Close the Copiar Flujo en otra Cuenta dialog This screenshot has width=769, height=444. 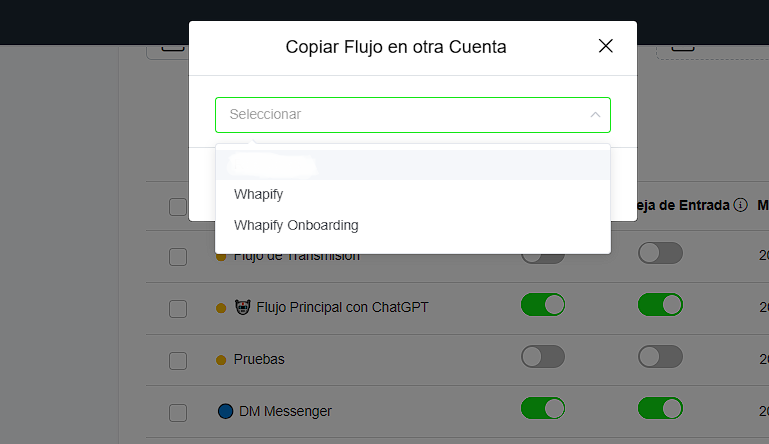605,46
